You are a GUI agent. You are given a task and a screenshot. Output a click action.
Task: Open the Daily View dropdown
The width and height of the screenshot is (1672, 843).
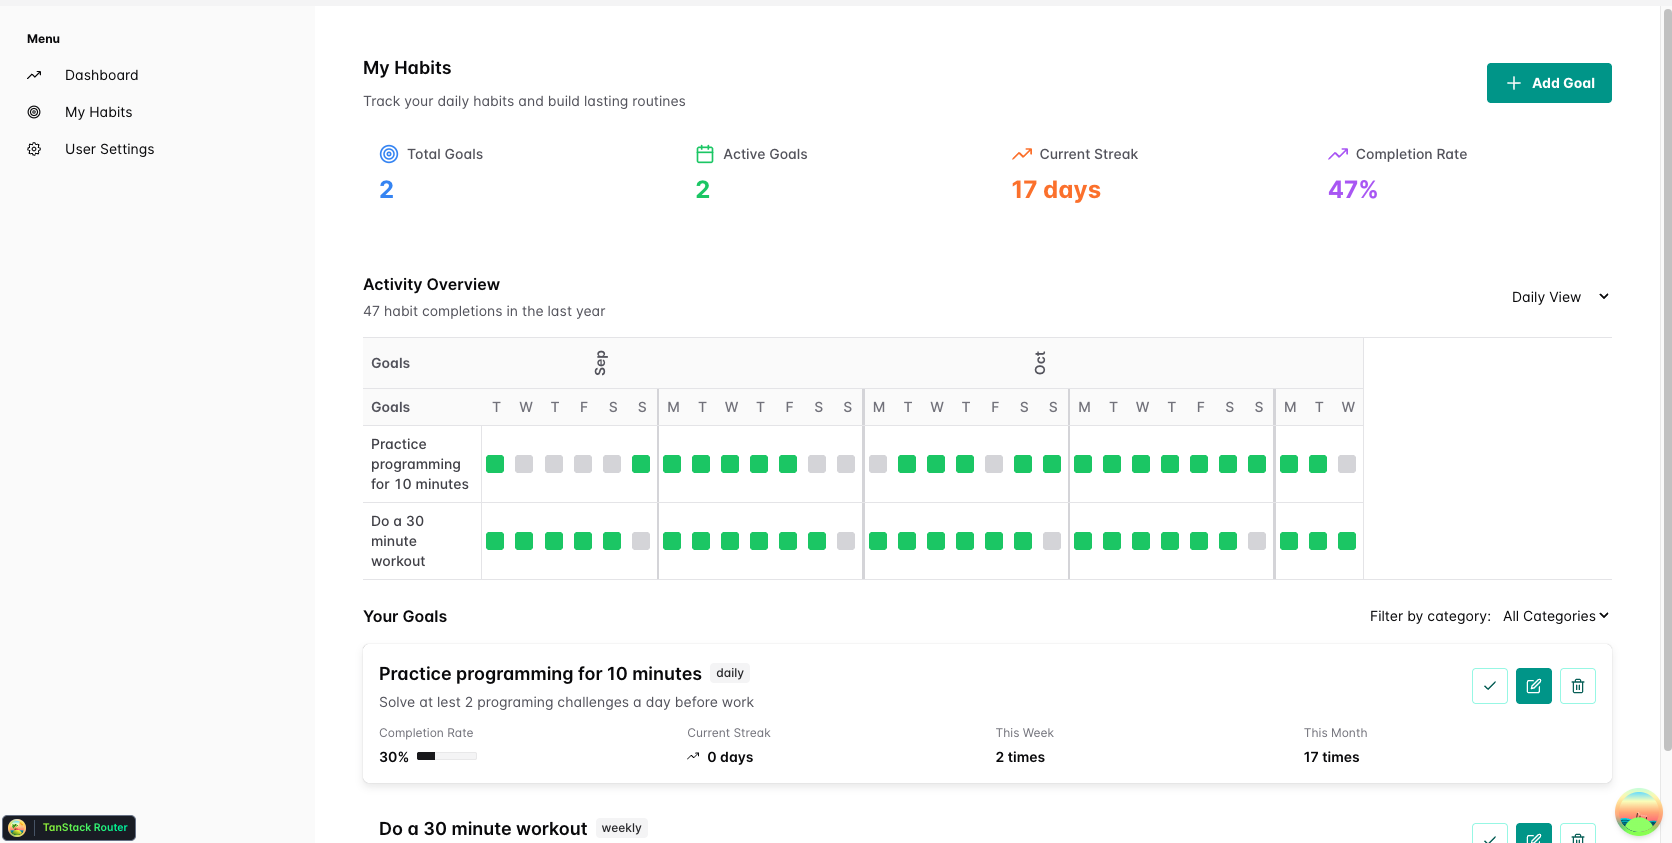[x=1561, y=297]
